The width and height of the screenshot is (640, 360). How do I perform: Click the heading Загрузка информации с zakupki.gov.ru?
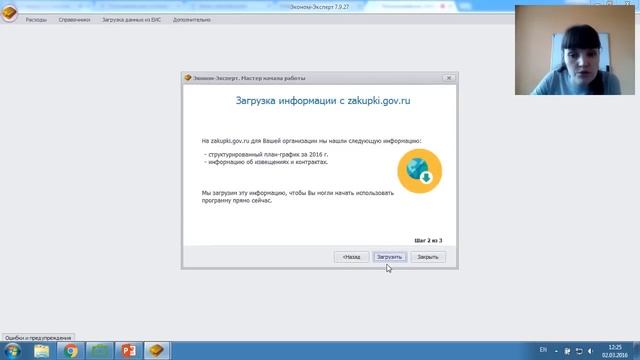coord(323,101)
